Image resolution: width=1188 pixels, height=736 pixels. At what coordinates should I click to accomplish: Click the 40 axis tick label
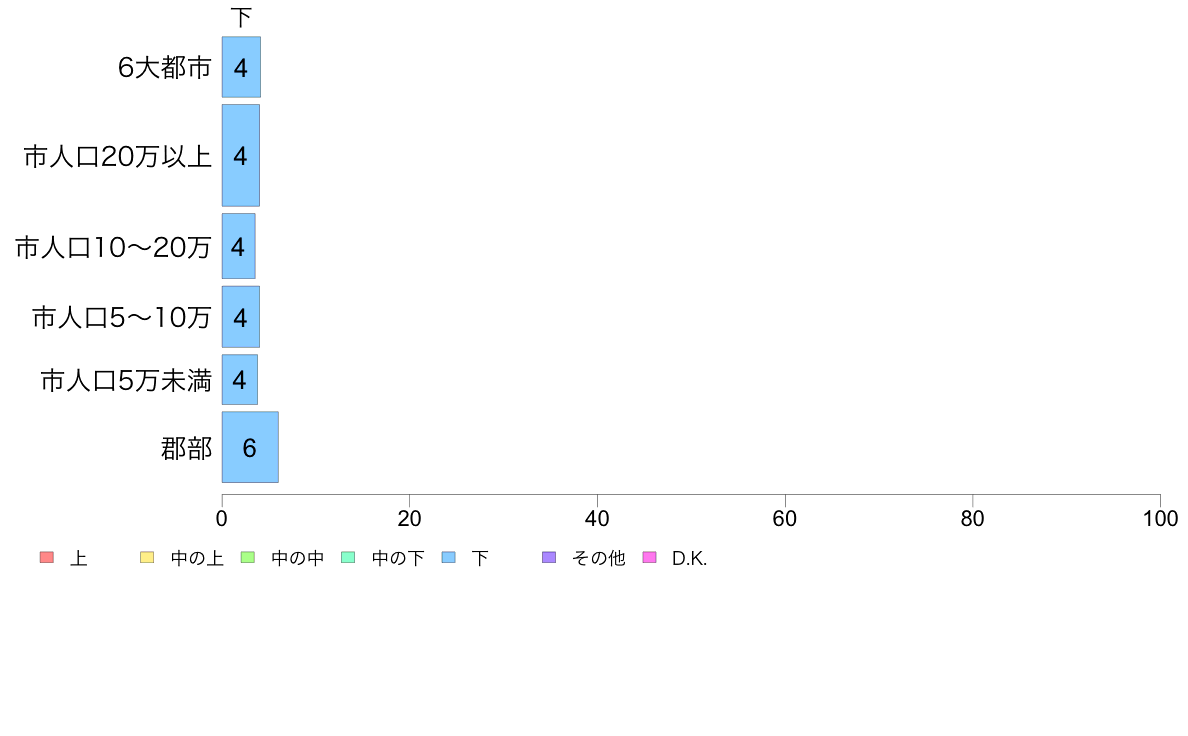tap(597, 518)
